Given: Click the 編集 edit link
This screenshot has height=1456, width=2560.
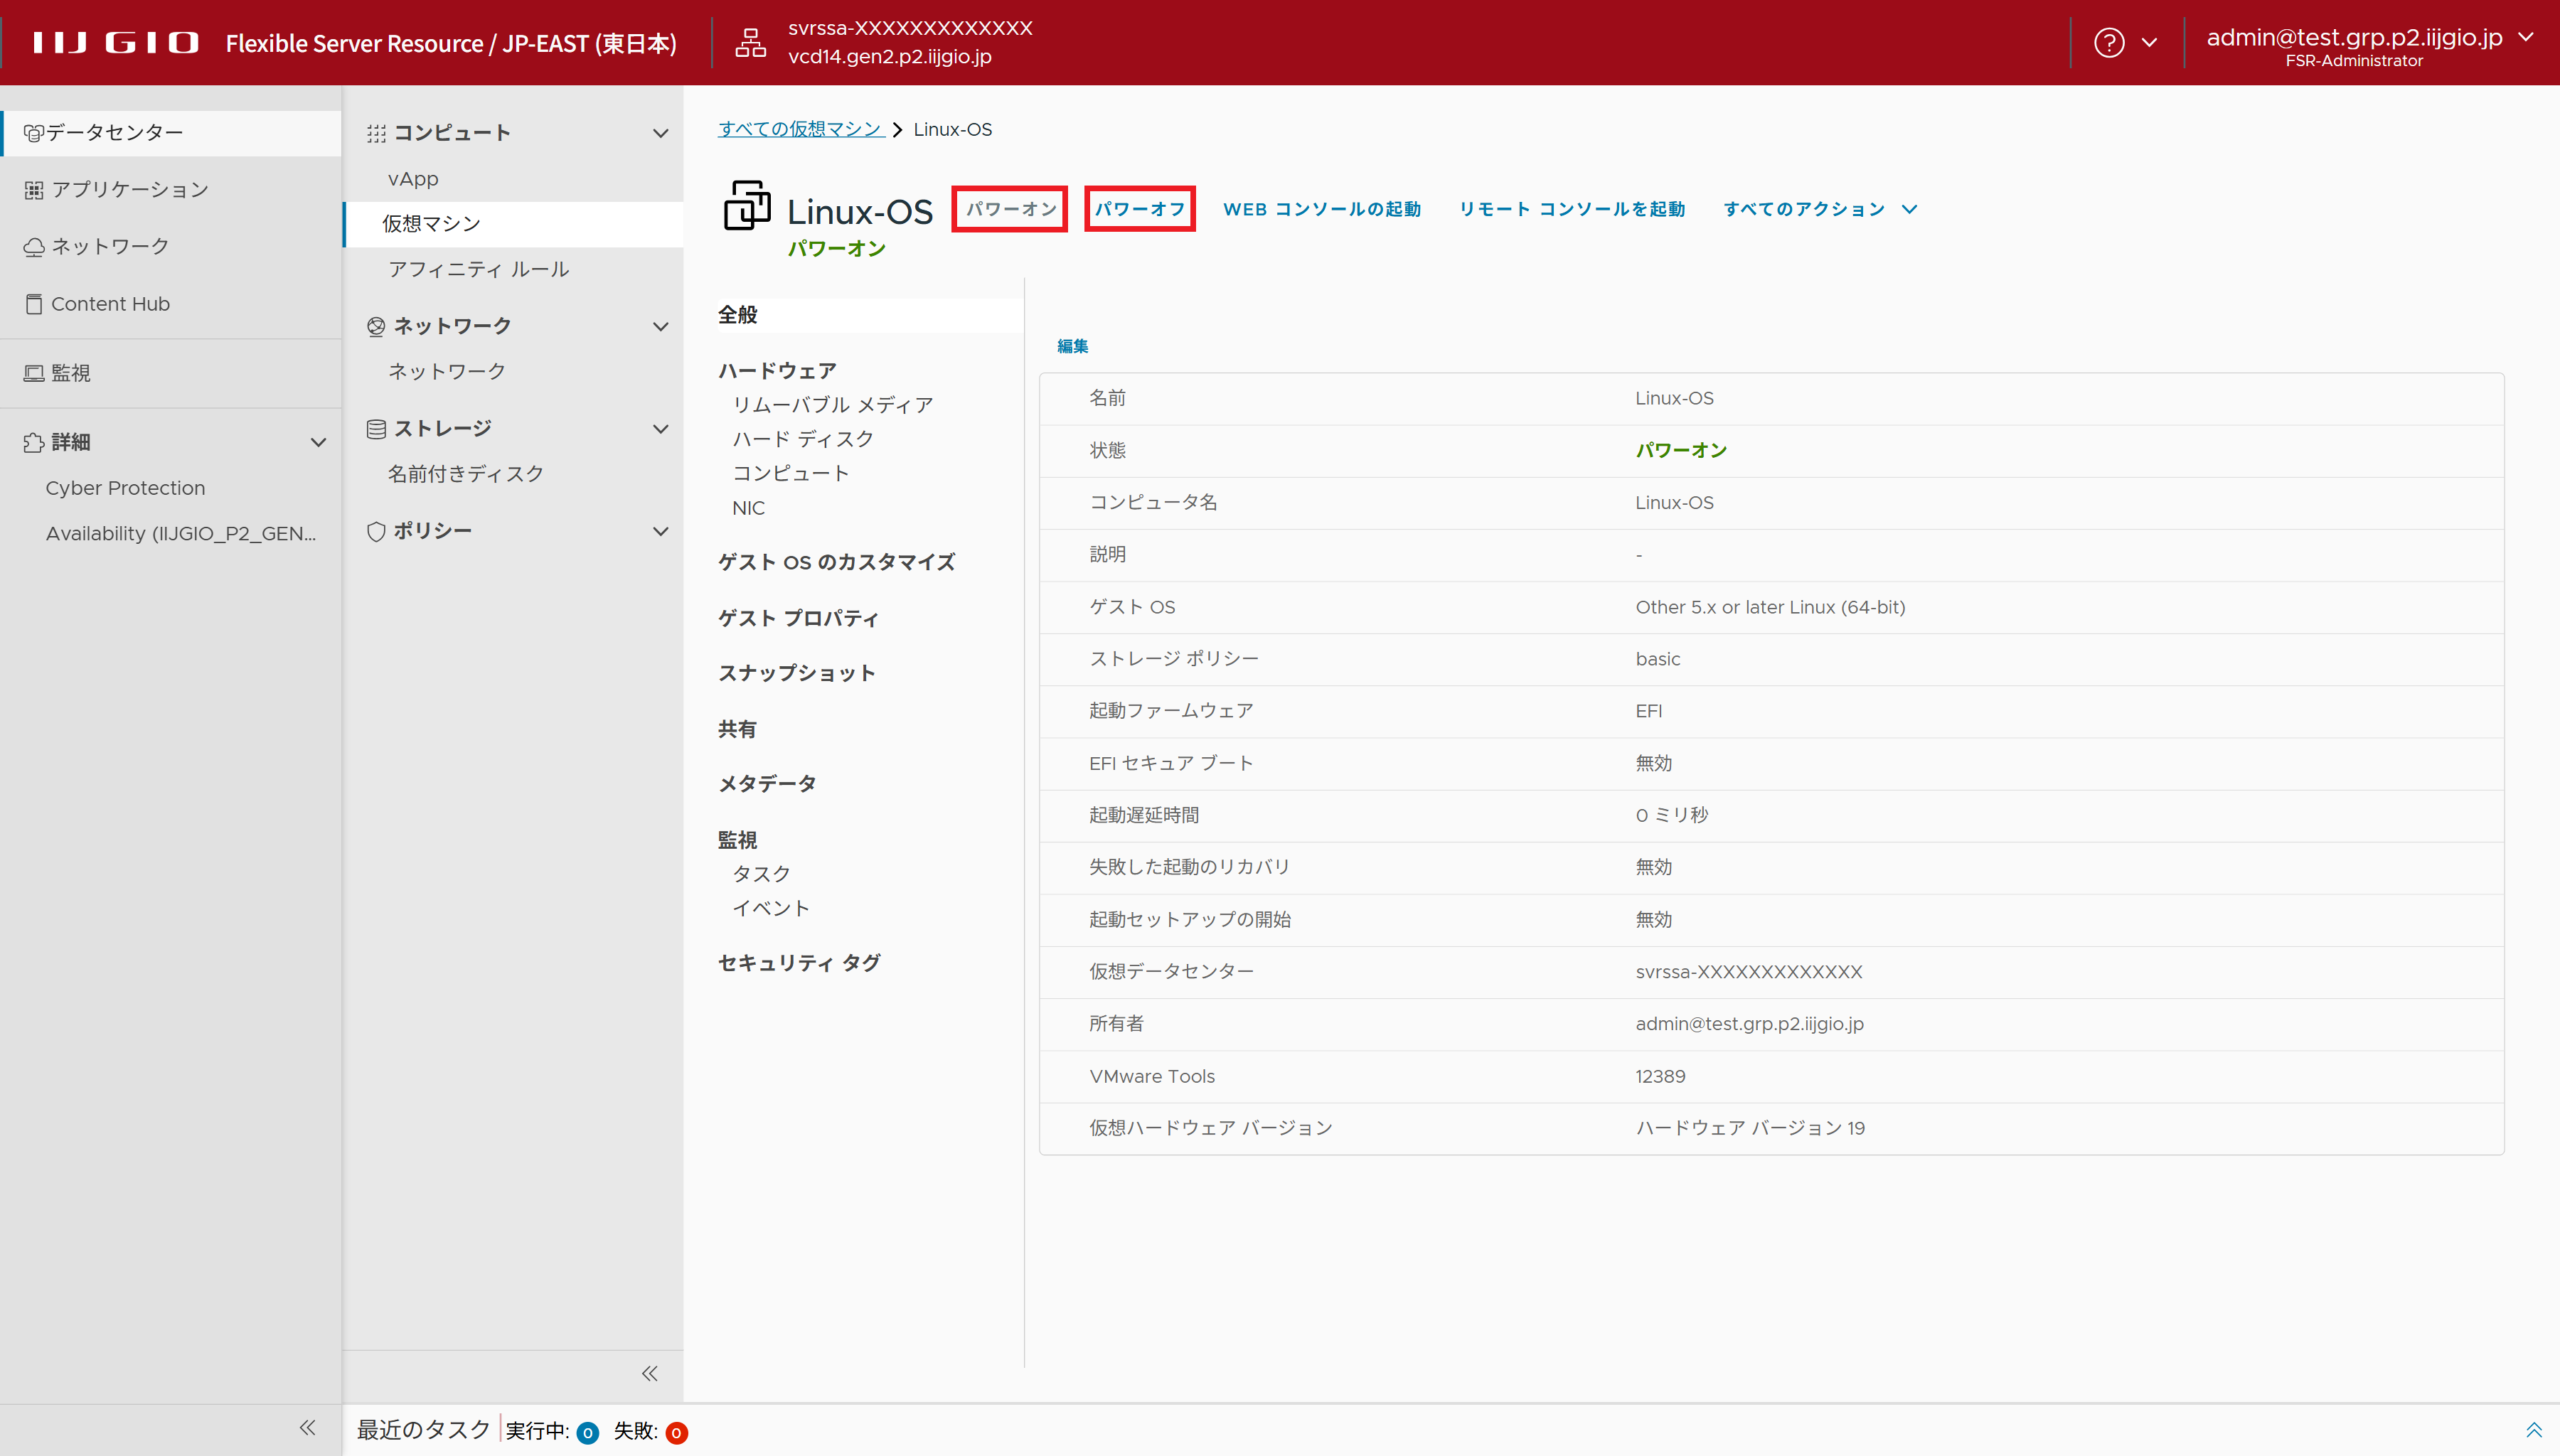Looking at the screenshot, I should [x=1072, y=346].
